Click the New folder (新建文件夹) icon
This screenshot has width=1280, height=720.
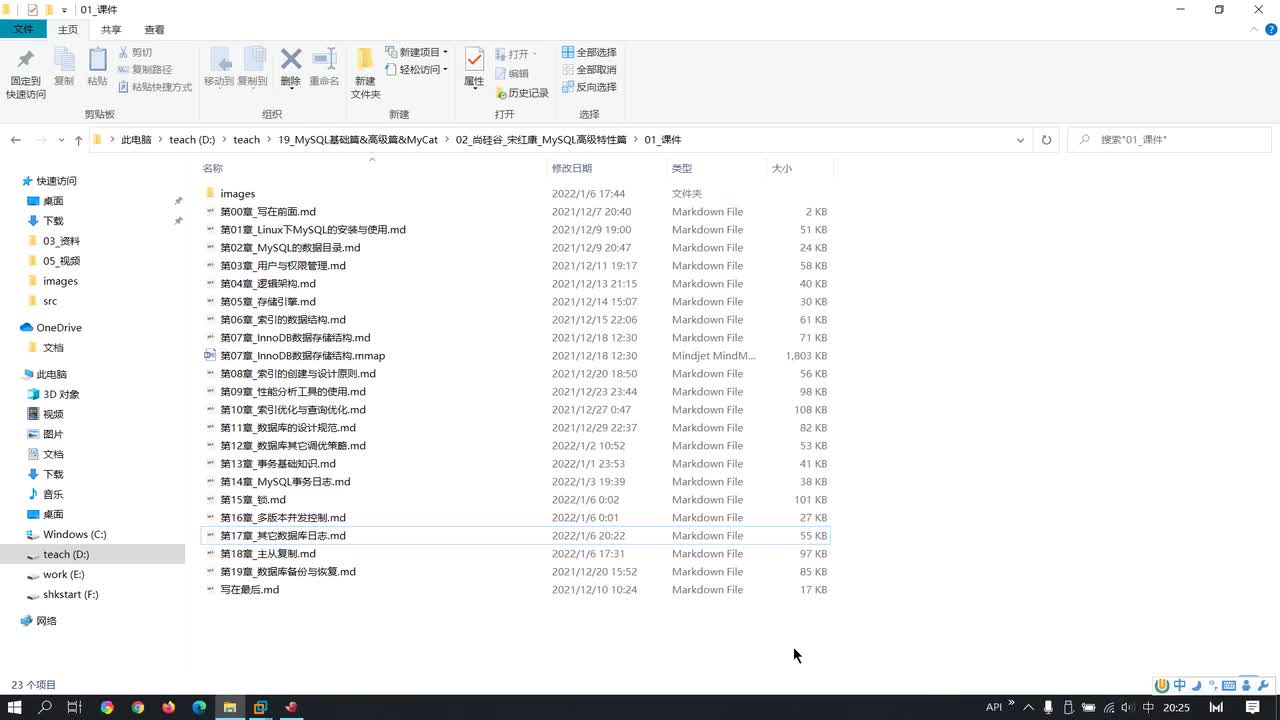coord(365,60)
